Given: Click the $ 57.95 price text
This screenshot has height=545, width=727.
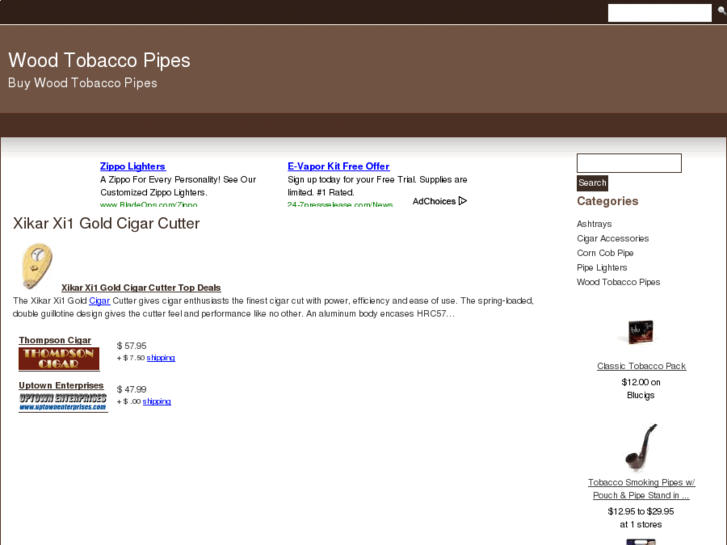Looking at the screenshot, I should point(131,346).
